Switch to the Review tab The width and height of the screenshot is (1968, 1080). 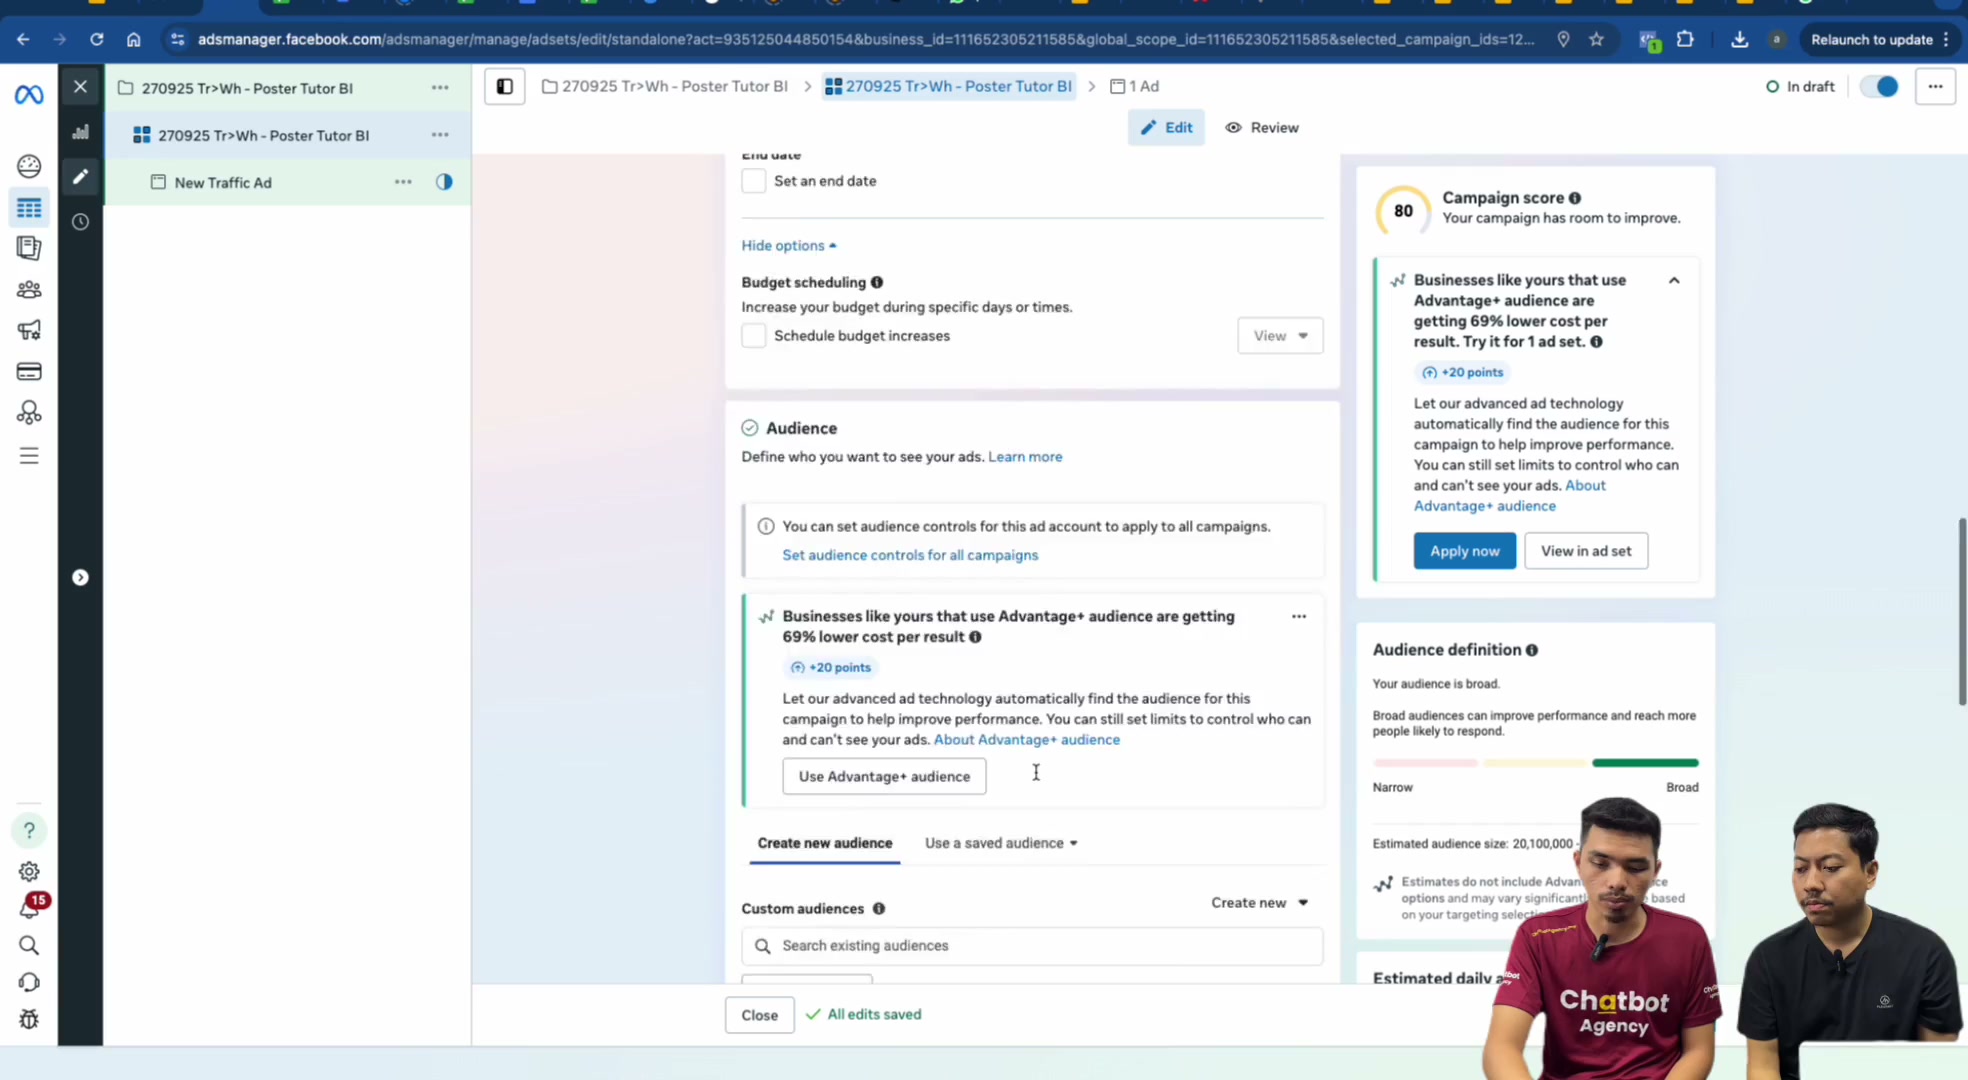point(1262,128)
